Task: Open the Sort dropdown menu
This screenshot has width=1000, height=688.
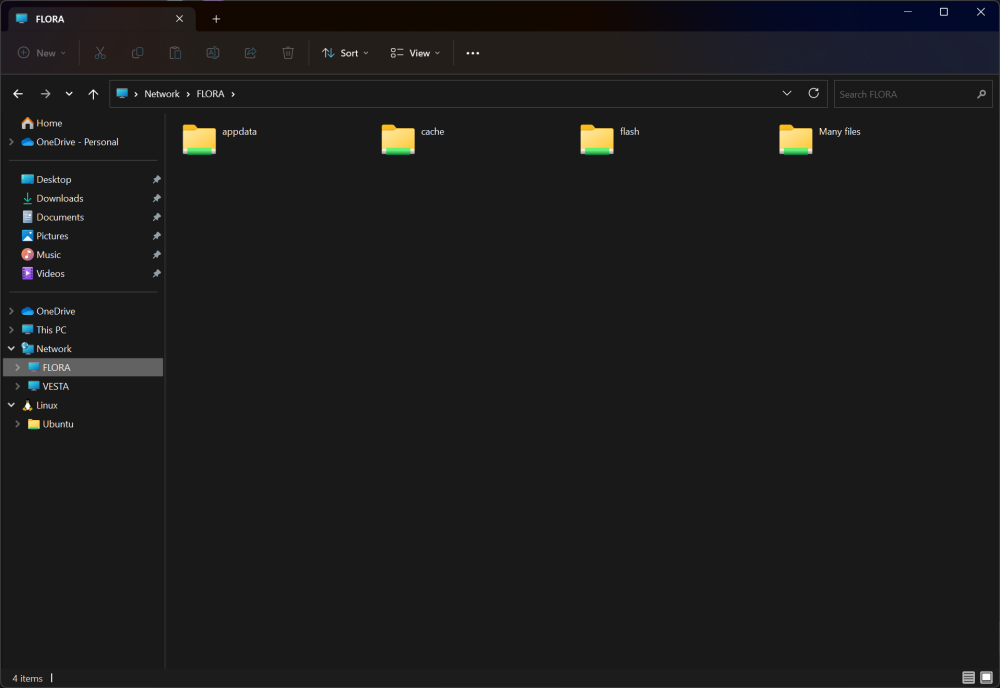Action: click(345, 53)
